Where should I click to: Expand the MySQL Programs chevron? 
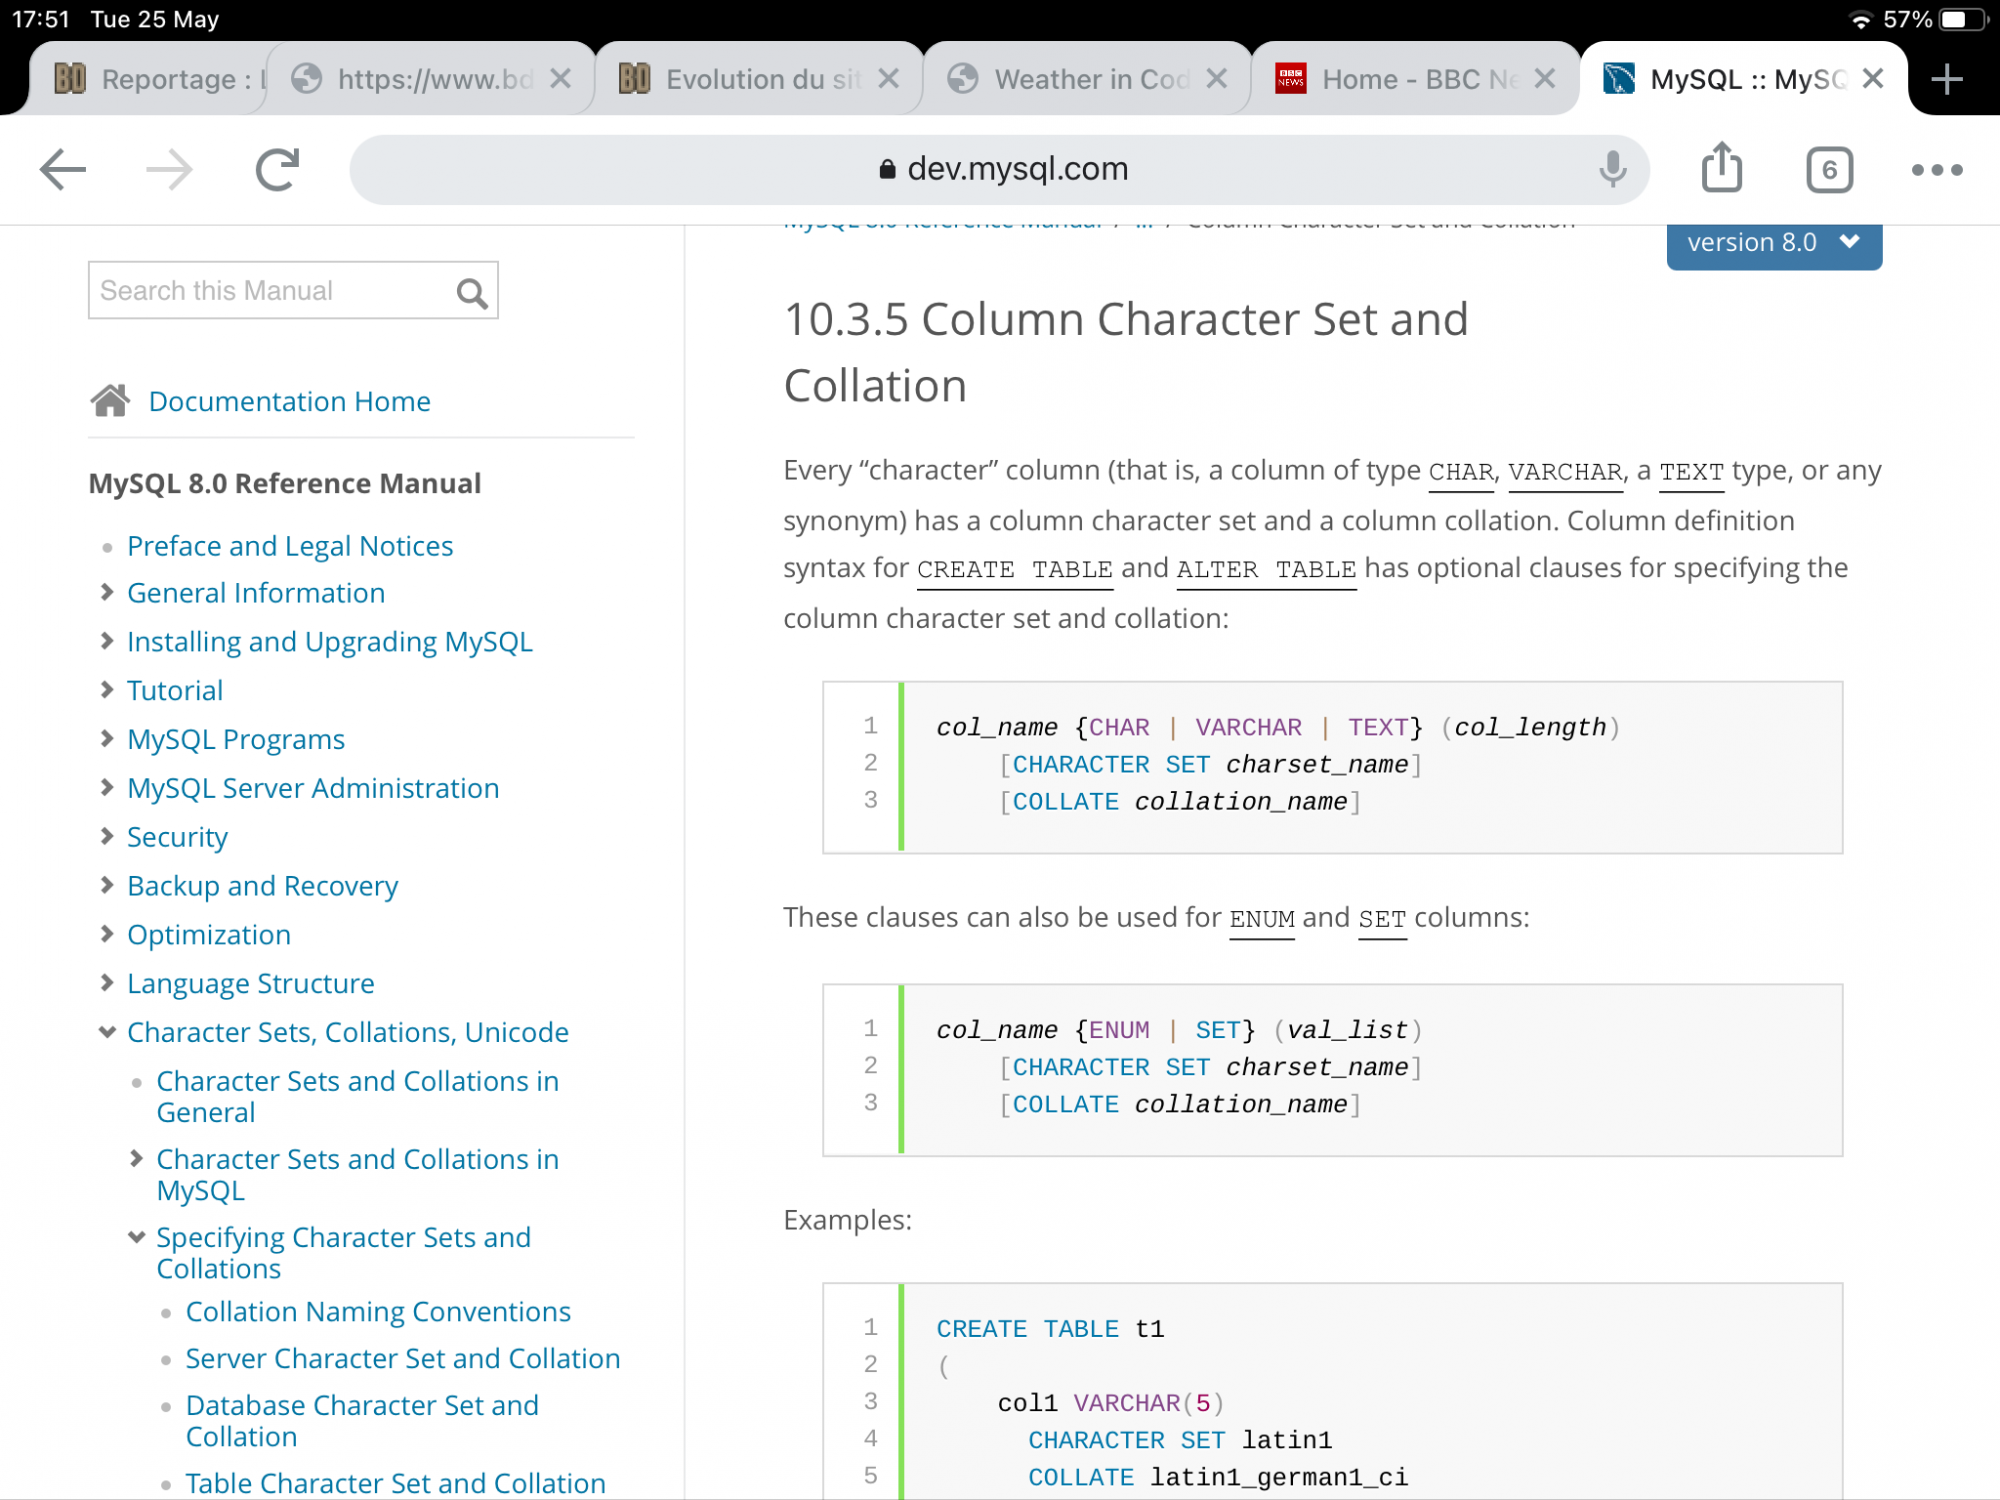click(x=107, y=739)
